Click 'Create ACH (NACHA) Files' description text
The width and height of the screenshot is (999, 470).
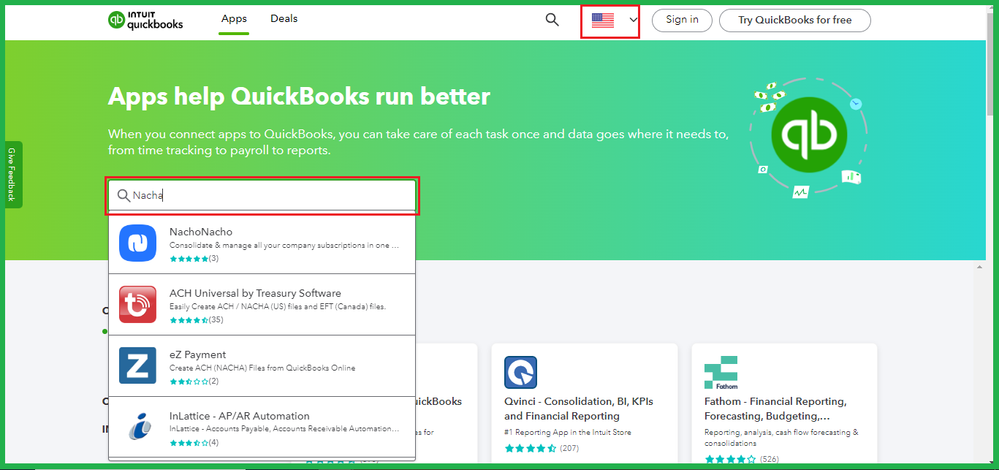(262, 367)
